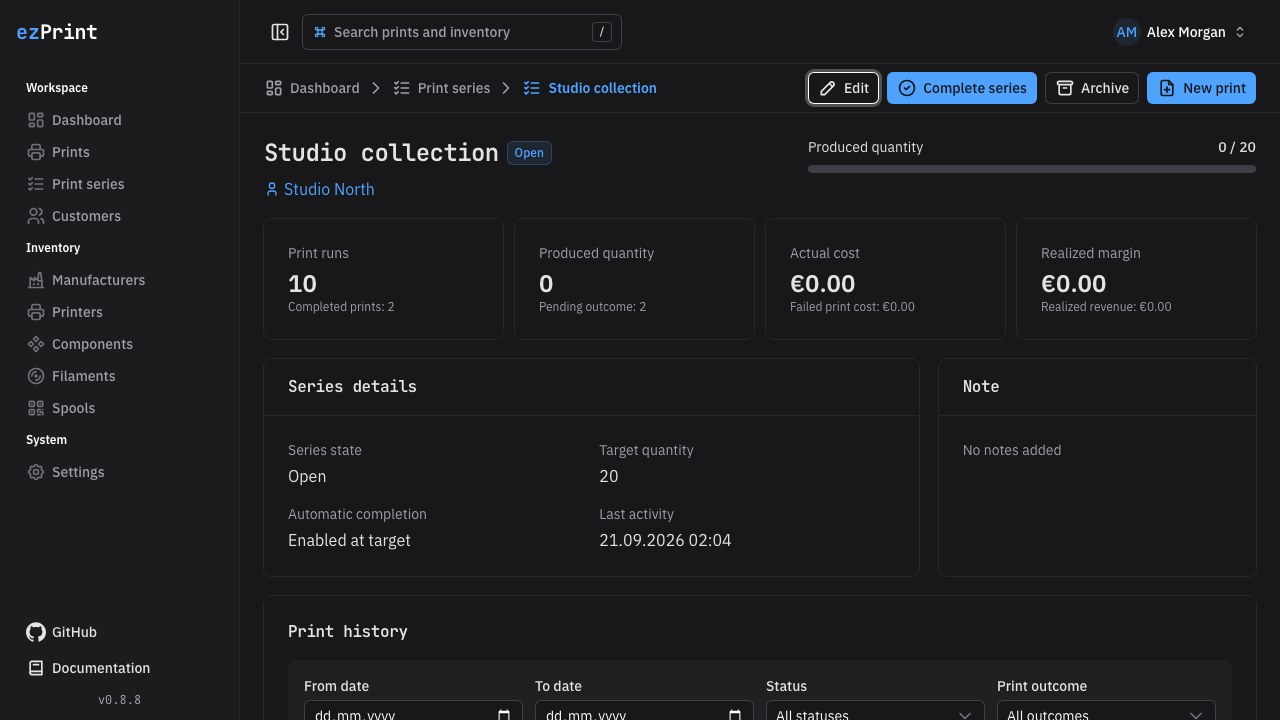The height and width of the screenshot is (720, 1280).
Task: Click the GitHub logo icon
Action: coord(36,632)
